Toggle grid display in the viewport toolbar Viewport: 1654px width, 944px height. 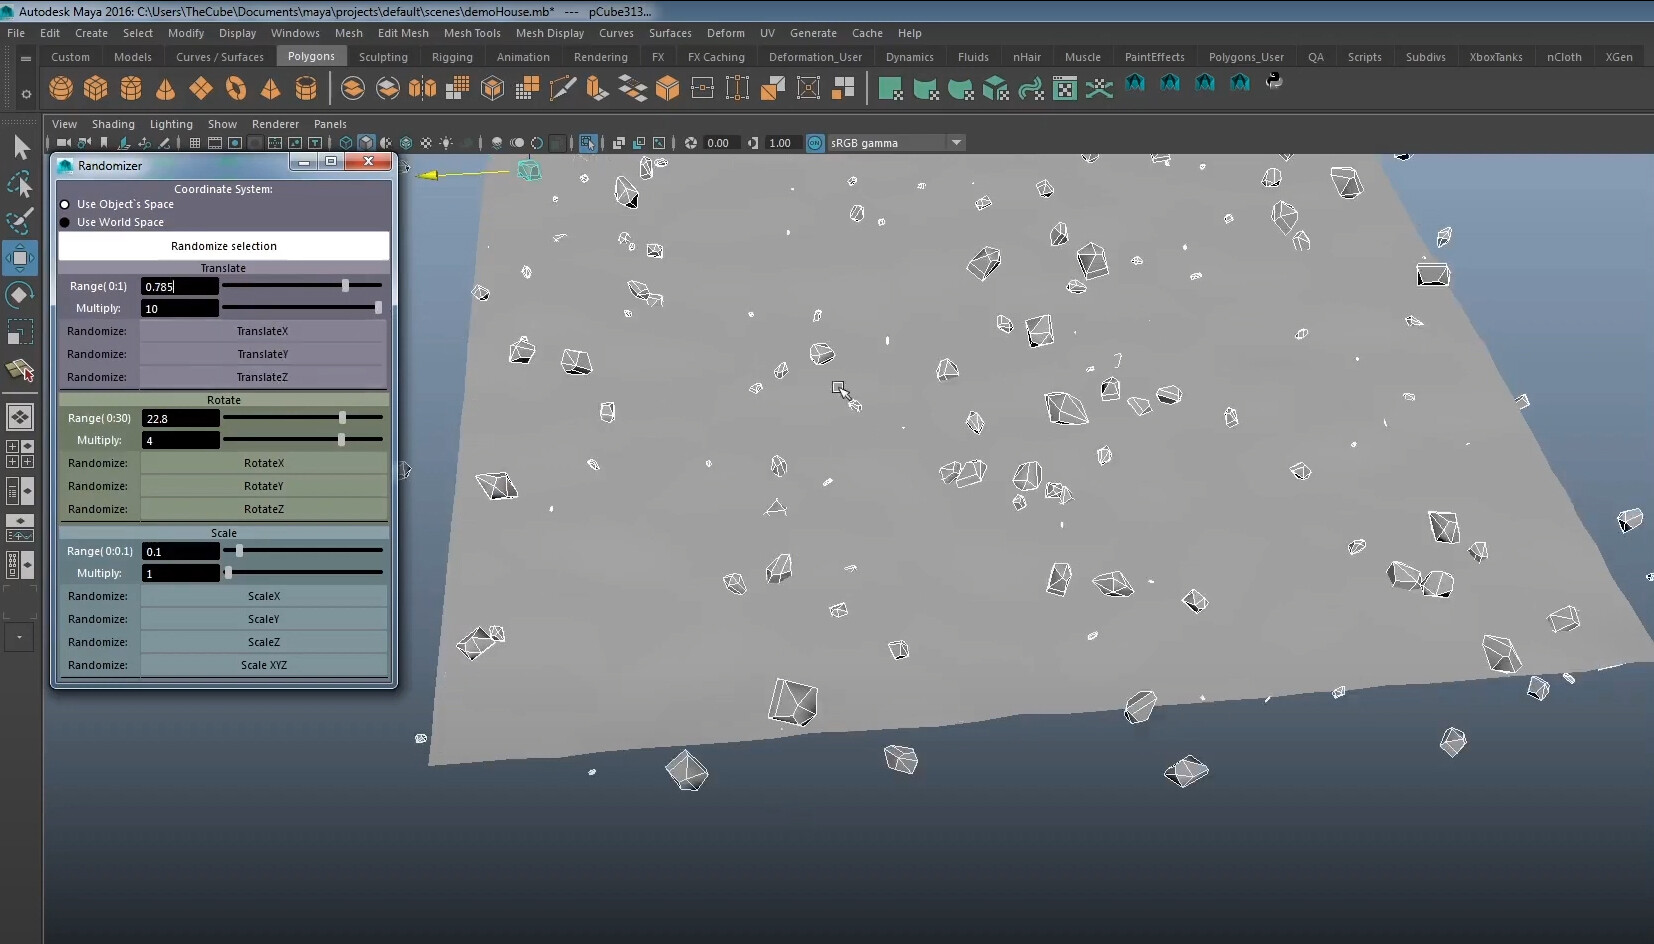[195, 143]
